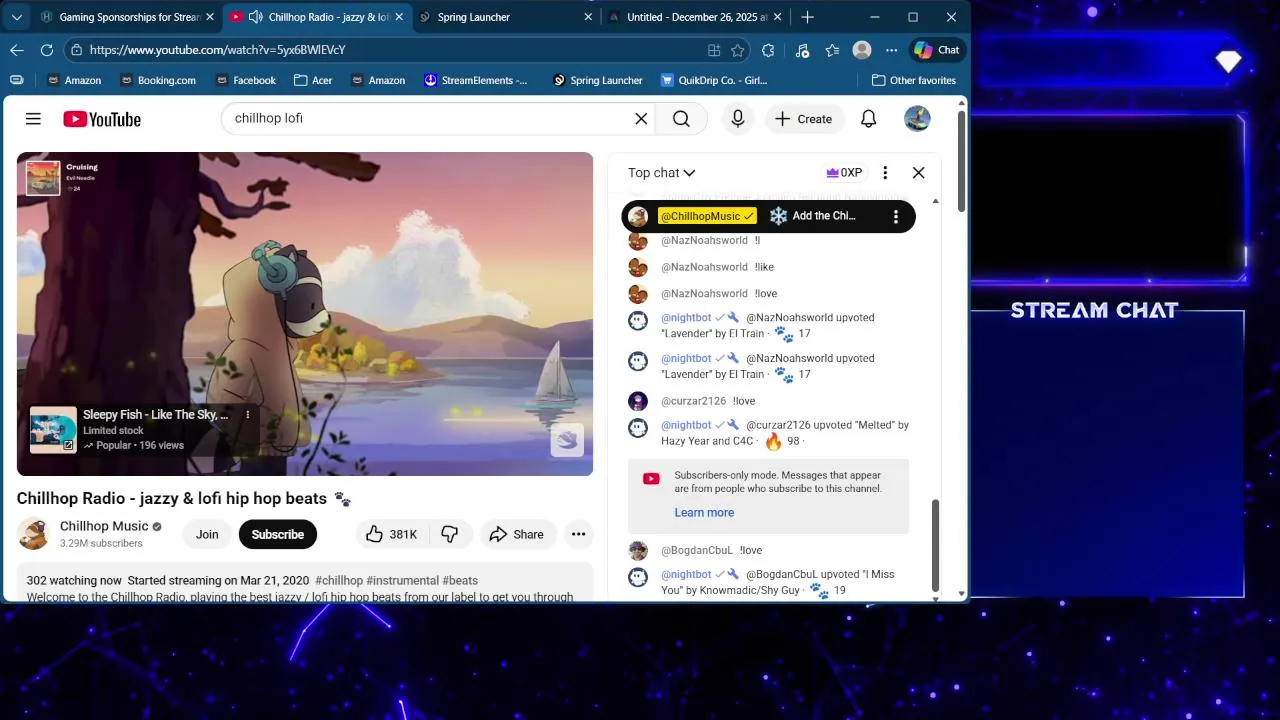Image resolution: width=1280 pixels, height=720 pixels.
Task: Open the Spring Launcher bookmark
Action: pos(597,80)
